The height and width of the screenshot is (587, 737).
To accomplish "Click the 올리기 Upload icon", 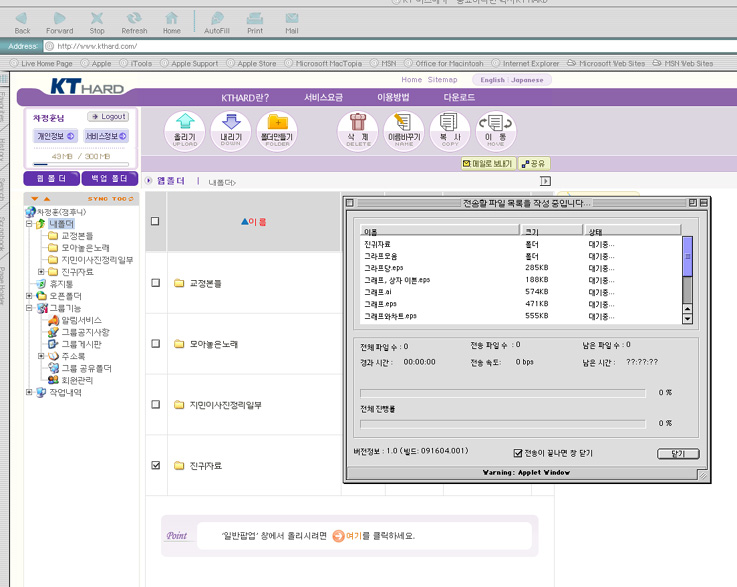I will pos(185,131).
